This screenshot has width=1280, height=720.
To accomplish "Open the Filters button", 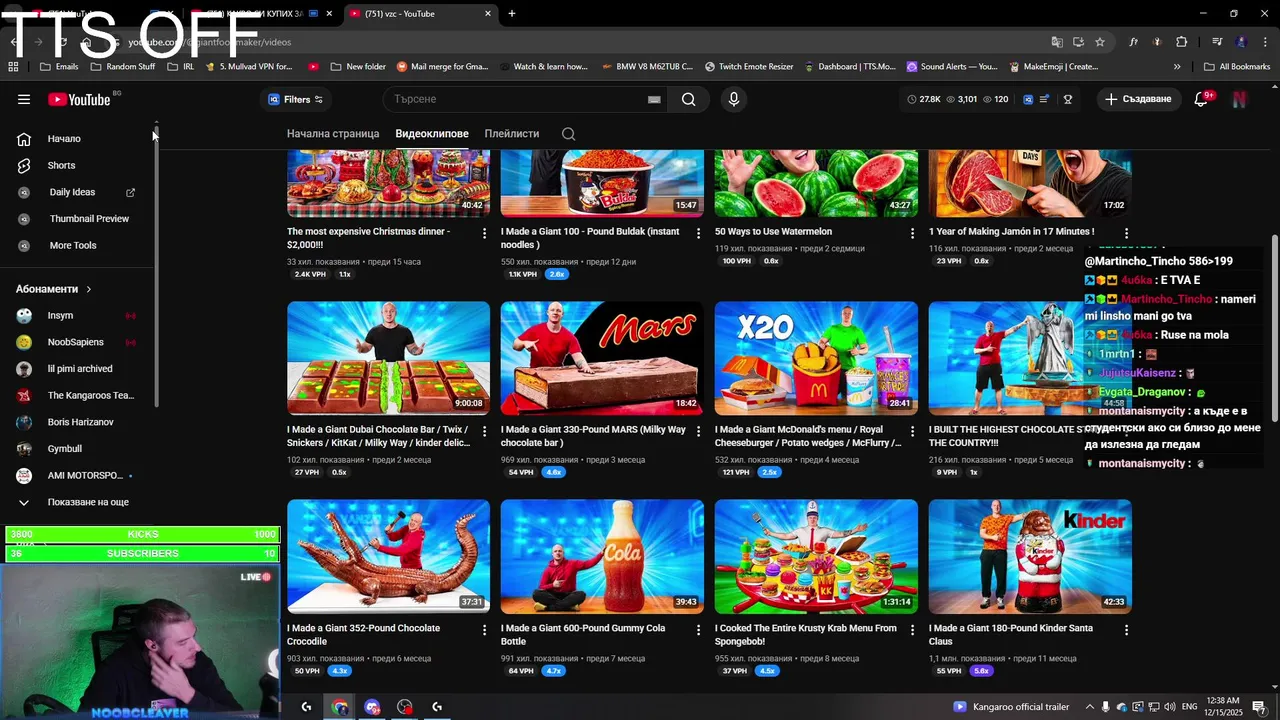I will (296, 99).
